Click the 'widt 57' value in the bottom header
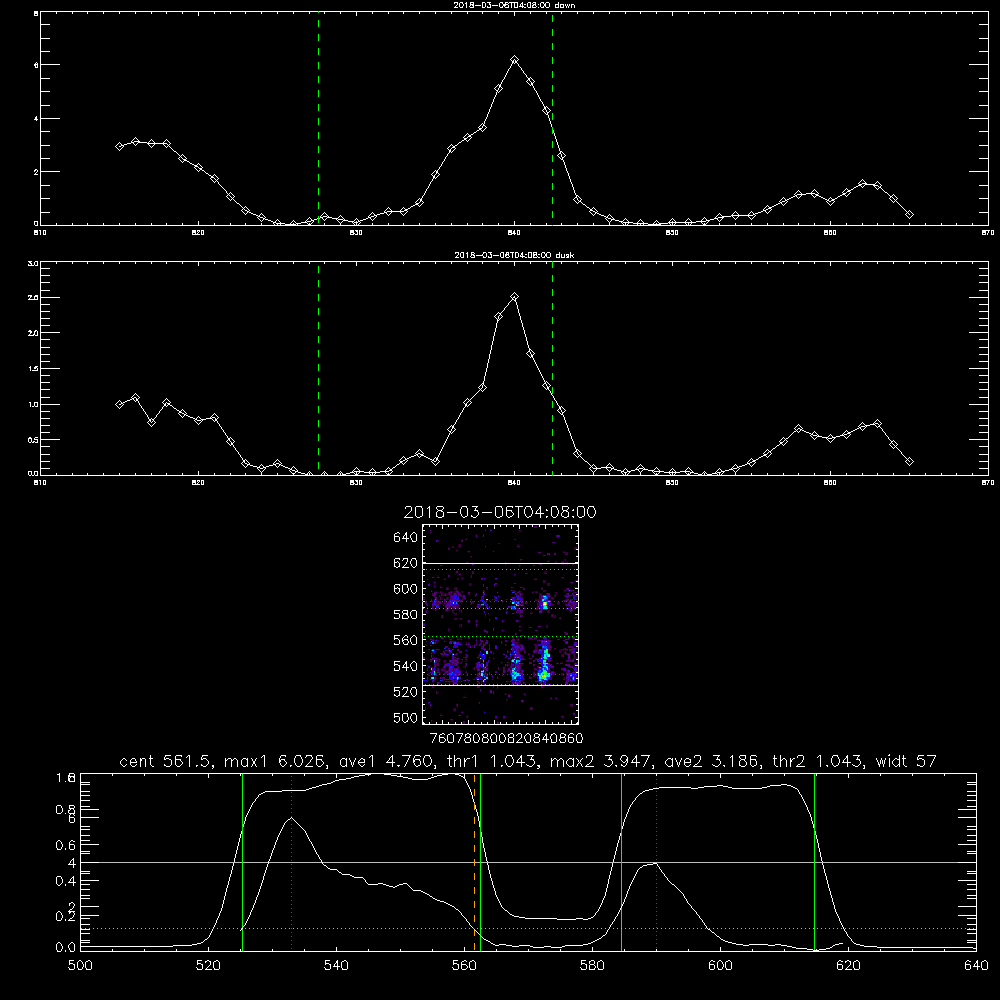 point(906,761)
